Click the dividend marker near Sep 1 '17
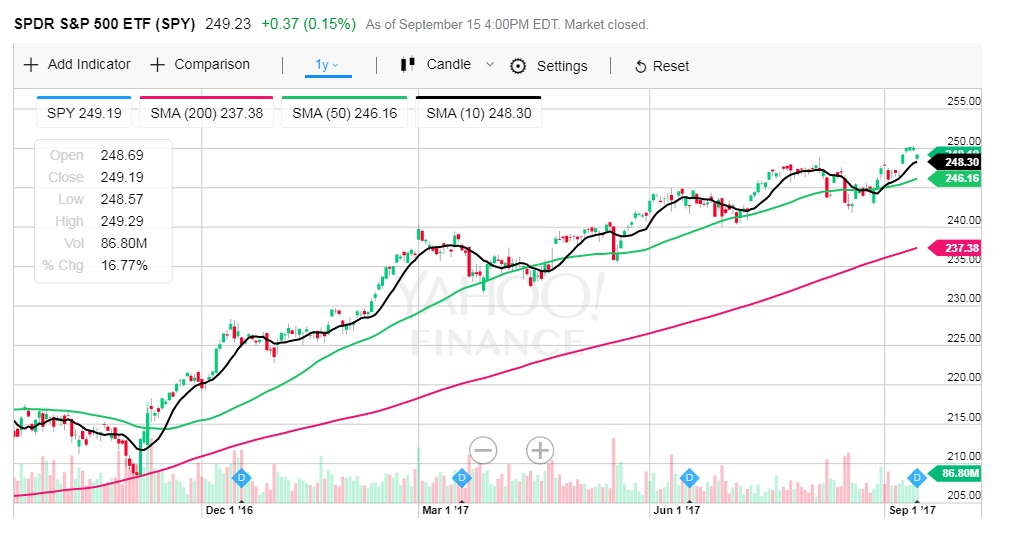The width and height of the screenshot is (1009, 552). [x=916, y=478]
